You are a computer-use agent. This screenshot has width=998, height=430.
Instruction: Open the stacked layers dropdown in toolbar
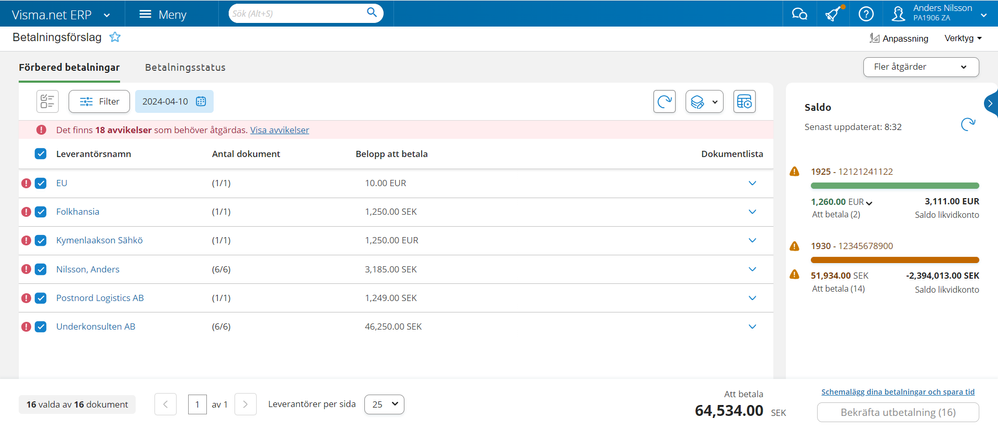[704, 102]
